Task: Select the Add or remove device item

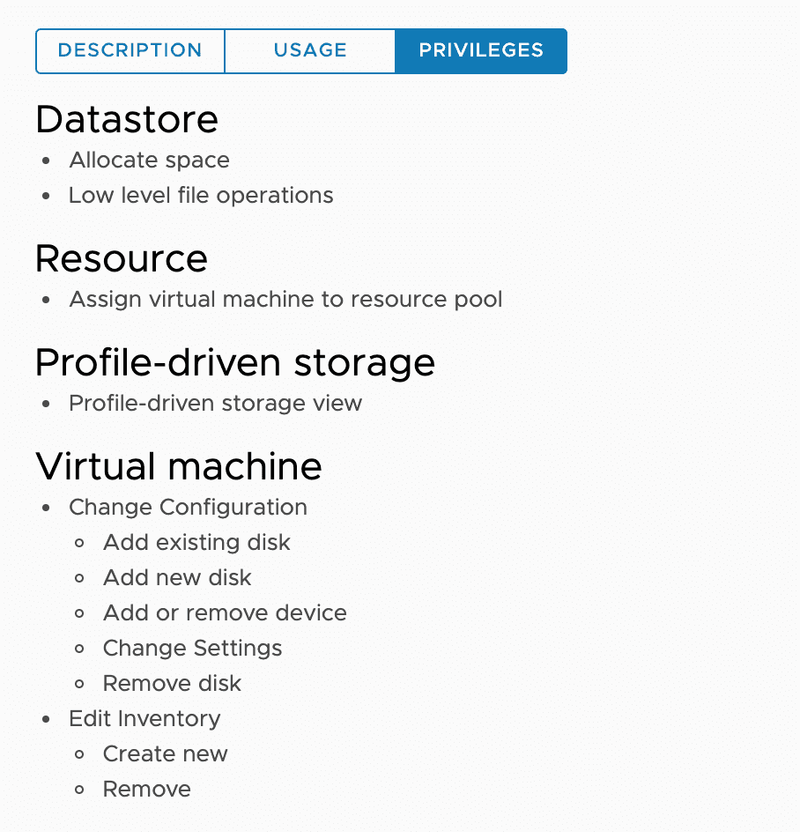Action: click(x=225, y=613)
